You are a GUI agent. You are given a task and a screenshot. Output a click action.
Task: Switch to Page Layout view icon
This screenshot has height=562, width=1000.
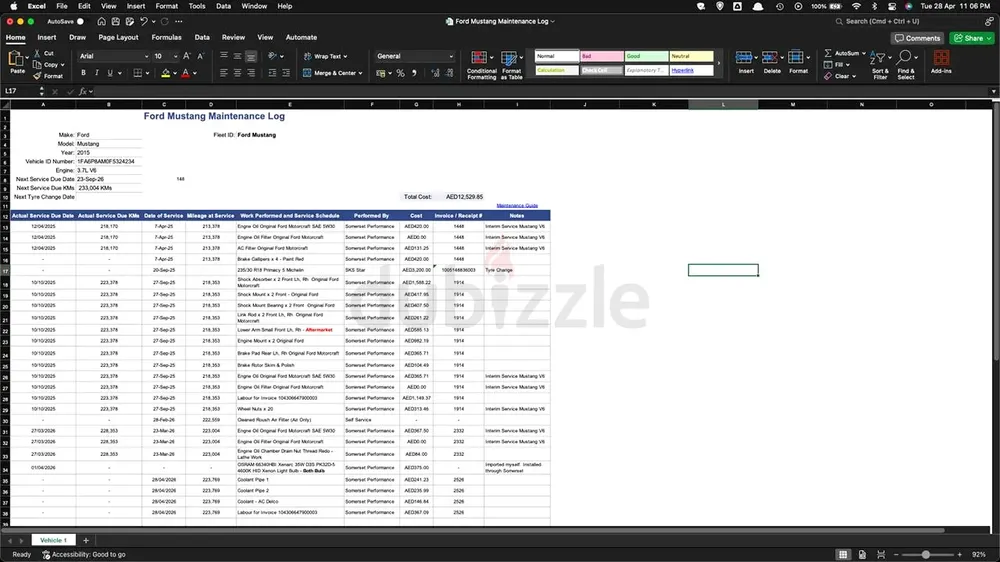pyautogui.click(x=862, y=554)
